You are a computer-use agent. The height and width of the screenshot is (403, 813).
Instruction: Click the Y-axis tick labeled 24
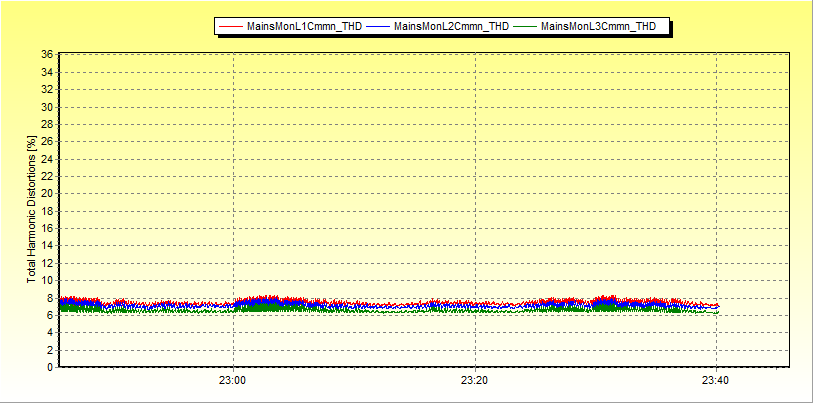(x=47, y=159)
